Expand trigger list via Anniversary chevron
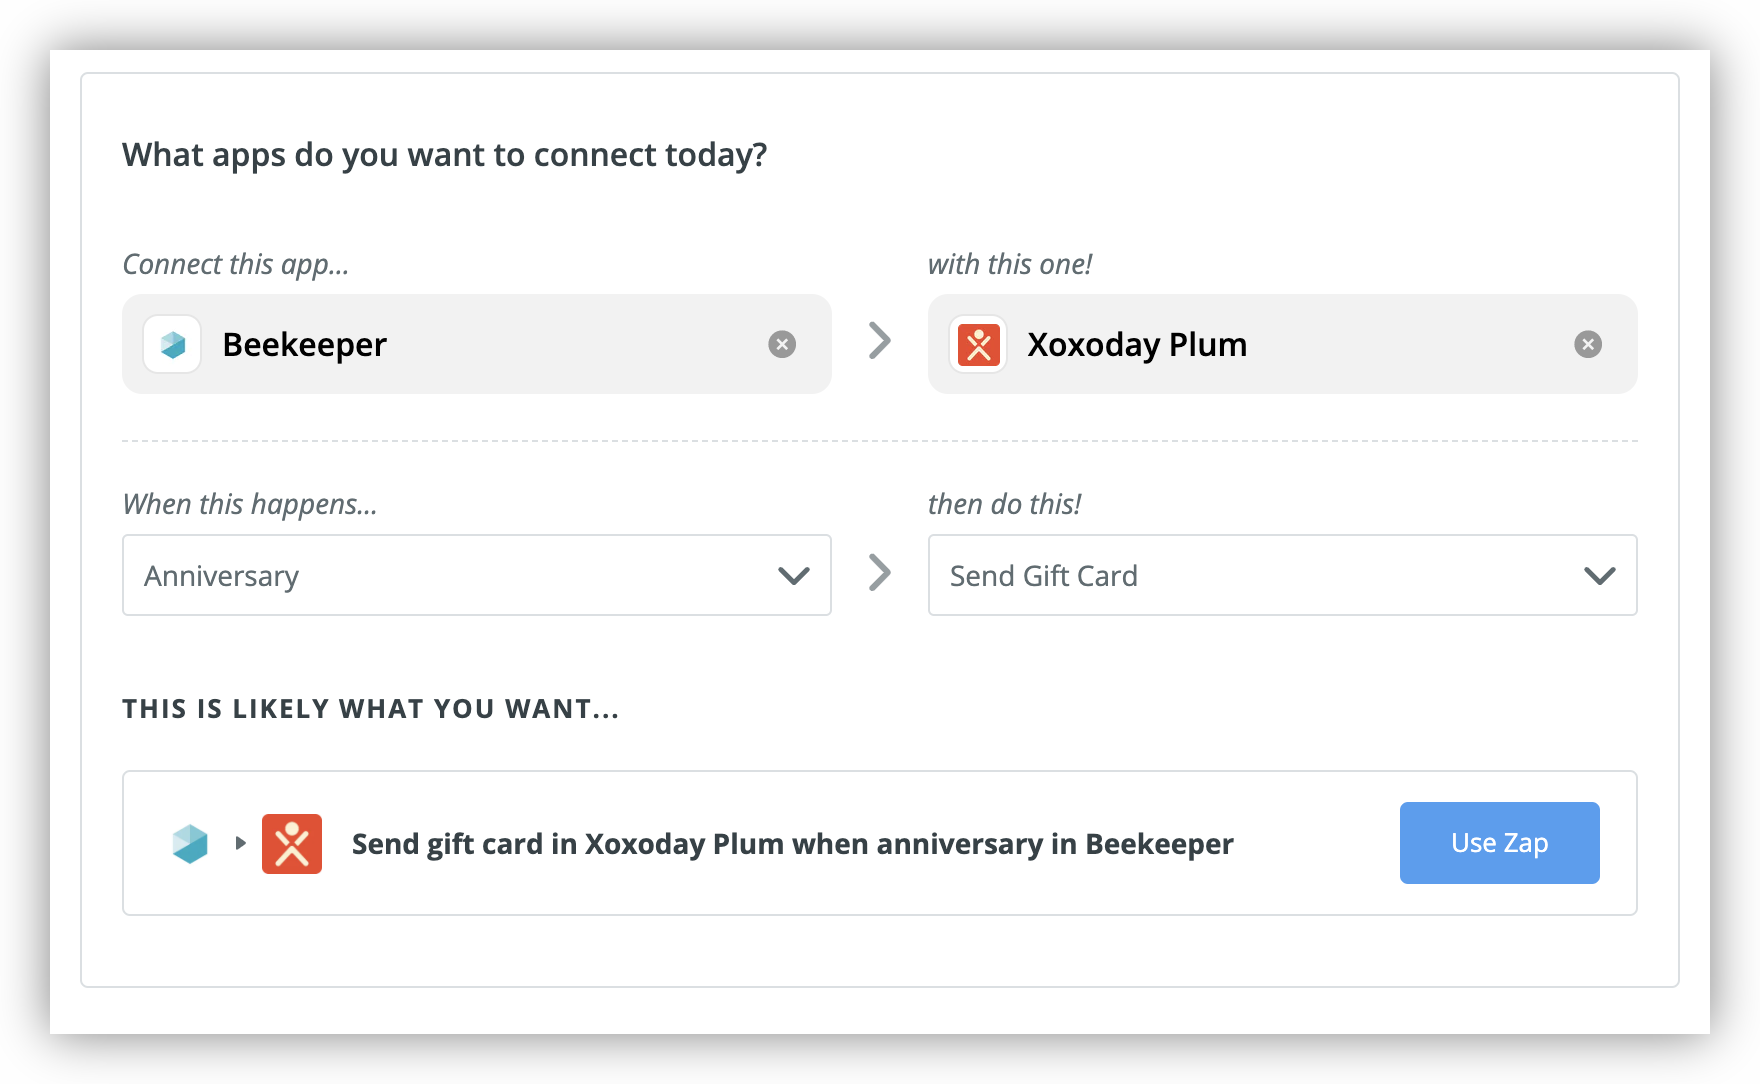The height and width of the screenshot is (1084, 1760). tap(794, 576)
